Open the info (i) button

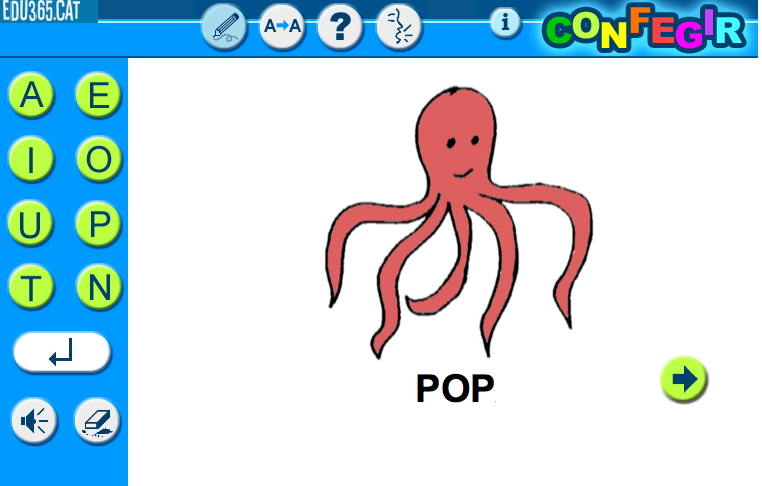505,23
